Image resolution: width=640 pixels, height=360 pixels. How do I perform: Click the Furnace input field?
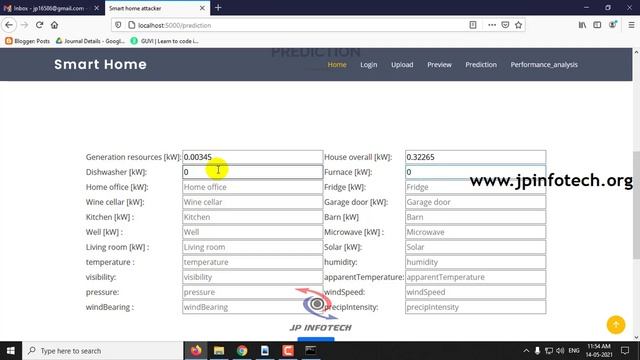(x=475, y=172)
